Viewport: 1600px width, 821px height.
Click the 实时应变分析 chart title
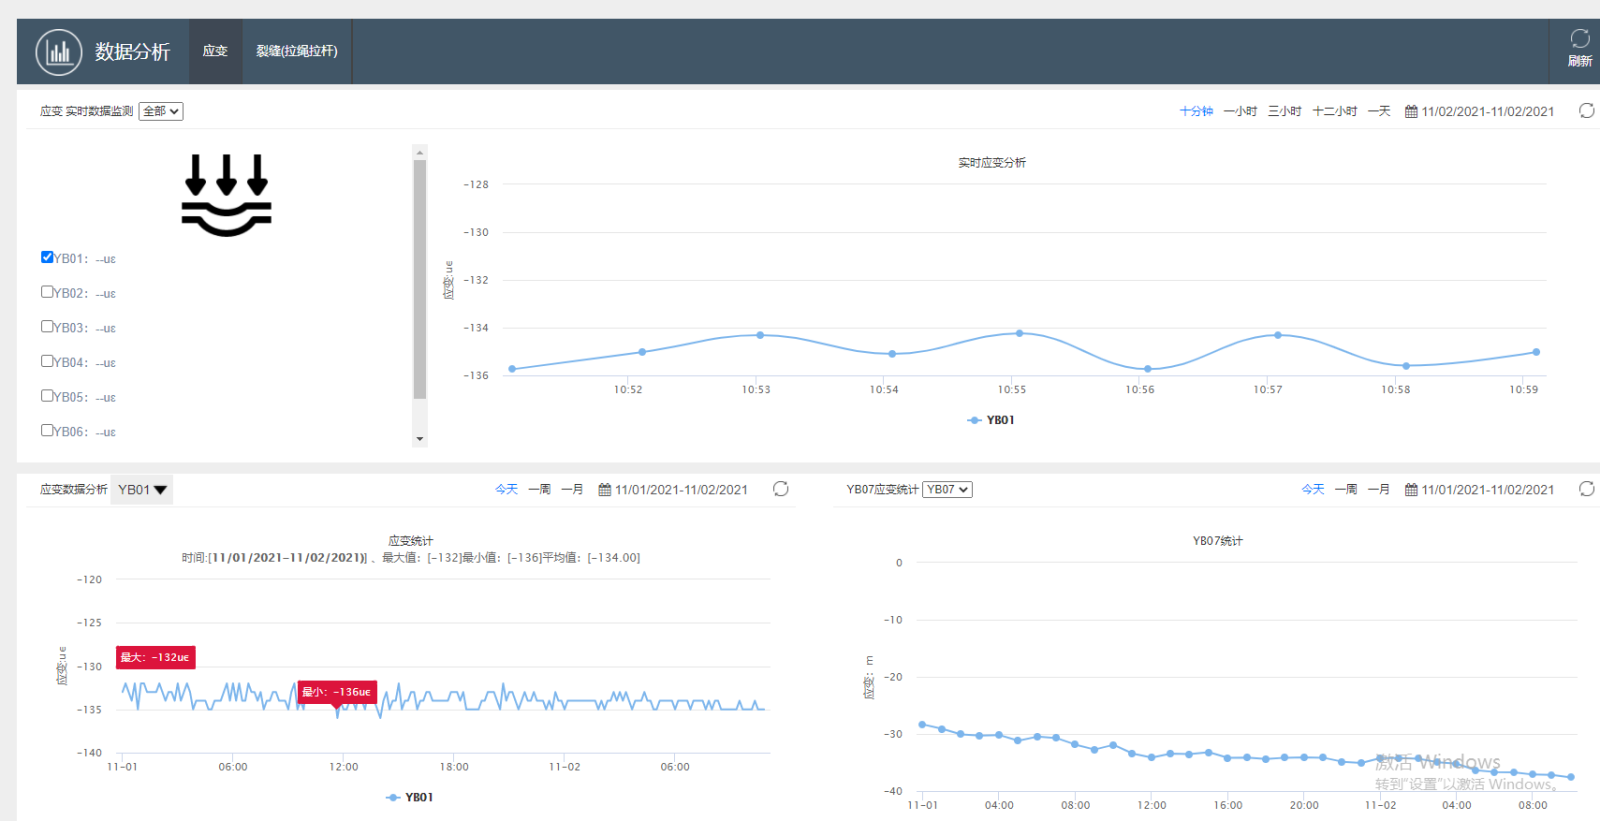click(992, 162)
